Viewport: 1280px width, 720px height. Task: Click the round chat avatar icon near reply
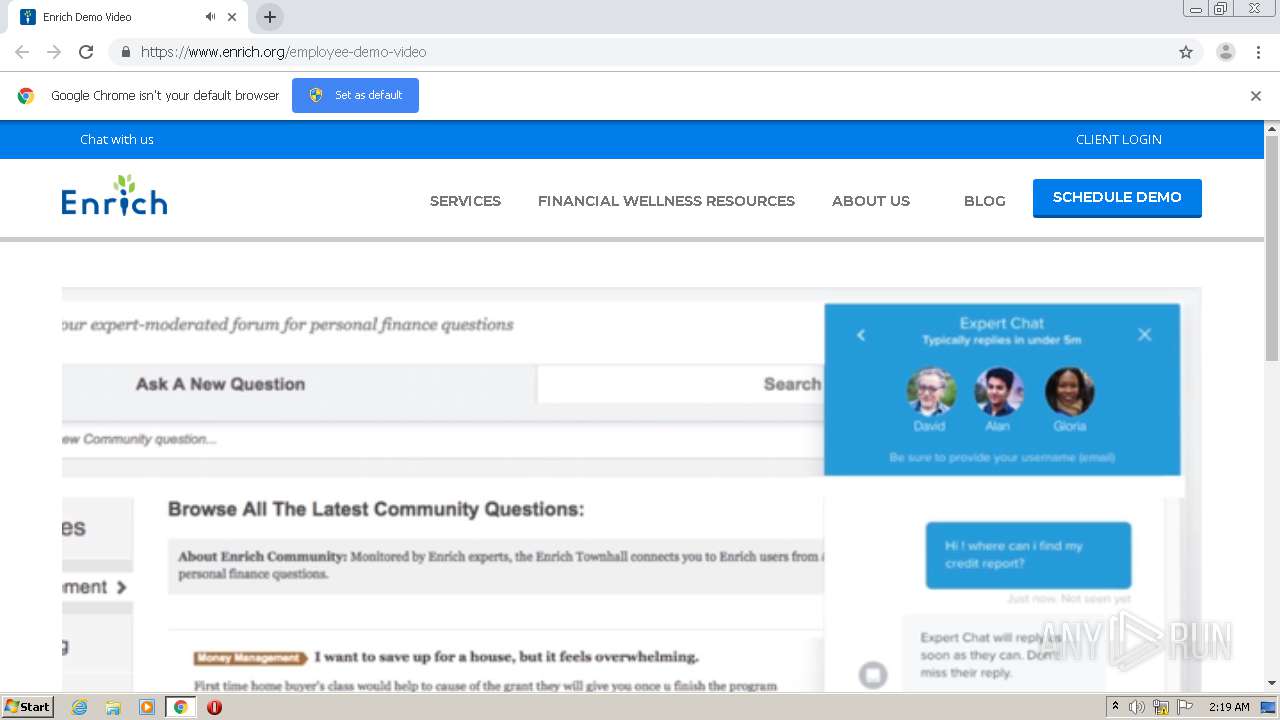(x=873, y=675)
